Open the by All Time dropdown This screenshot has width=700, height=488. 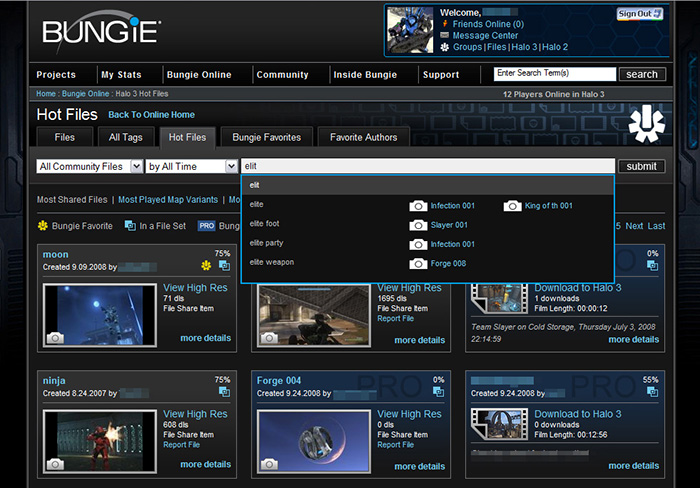coord(192,166)
